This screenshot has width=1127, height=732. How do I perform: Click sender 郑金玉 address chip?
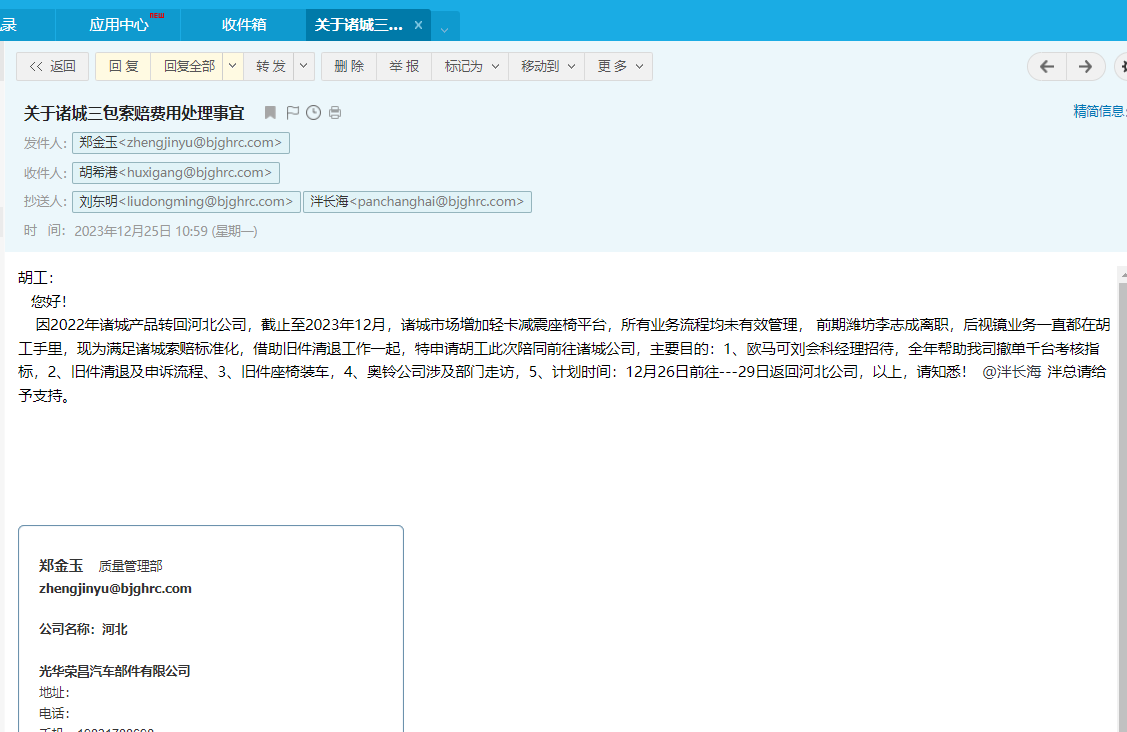click(180, 143)
